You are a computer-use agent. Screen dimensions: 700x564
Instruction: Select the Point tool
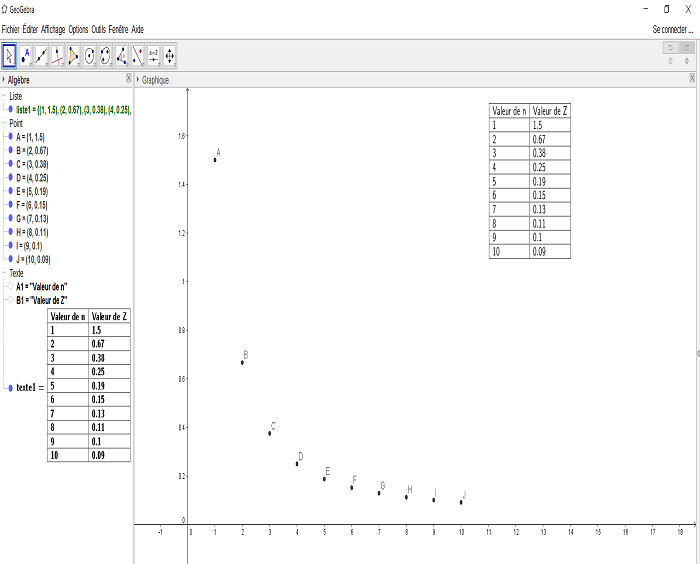tap(25, 55)
